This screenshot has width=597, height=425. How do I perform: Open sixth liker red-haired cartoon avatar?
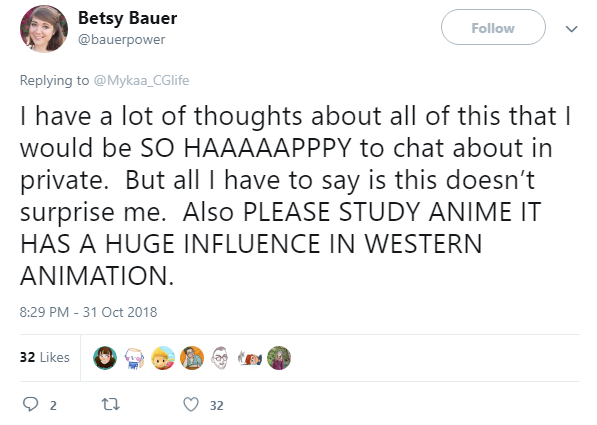click(x=250, y=358)
